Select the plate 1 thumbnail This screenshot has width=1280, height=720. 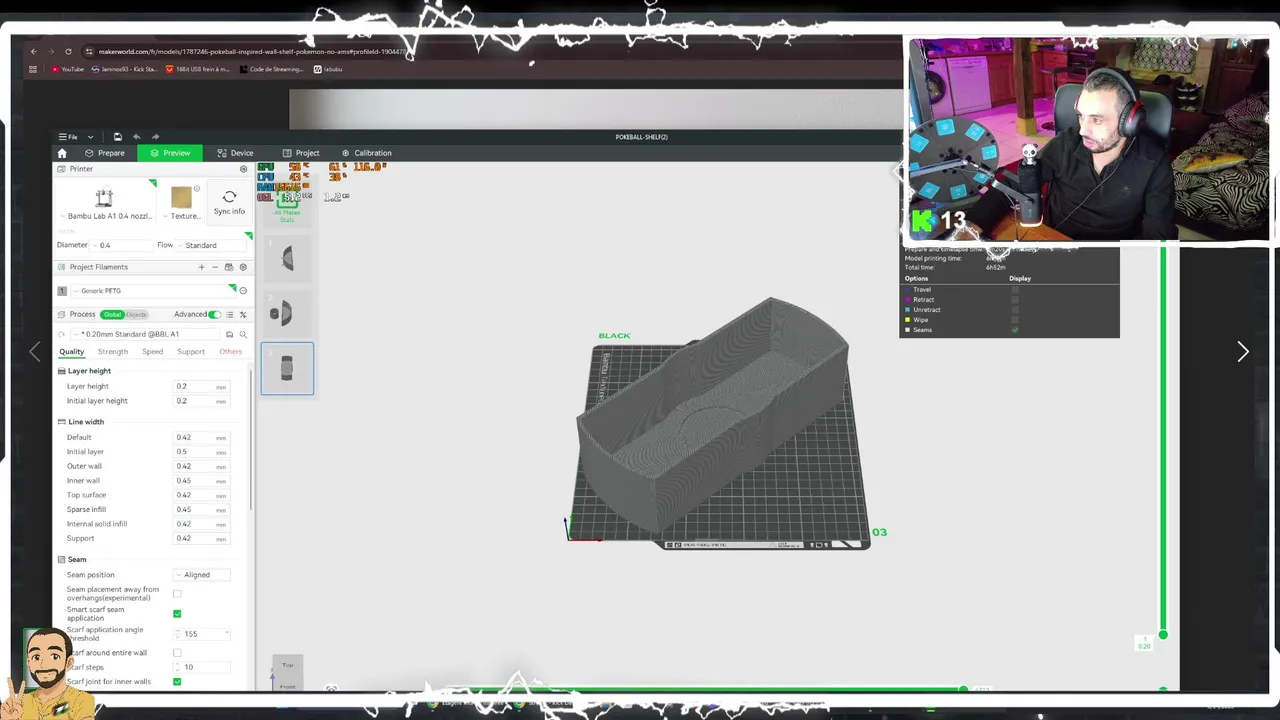click(x=287, y=259)
